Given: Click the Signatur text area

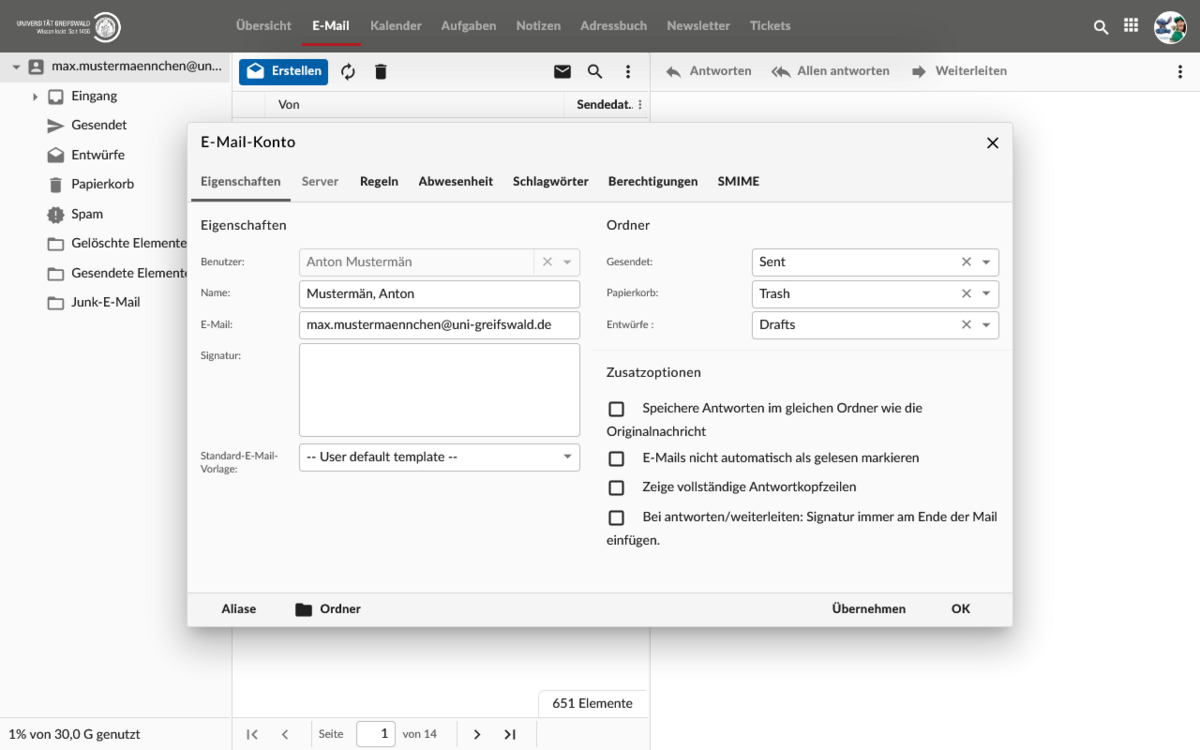Looking at the screenshot, I should (x=439, y=390).
